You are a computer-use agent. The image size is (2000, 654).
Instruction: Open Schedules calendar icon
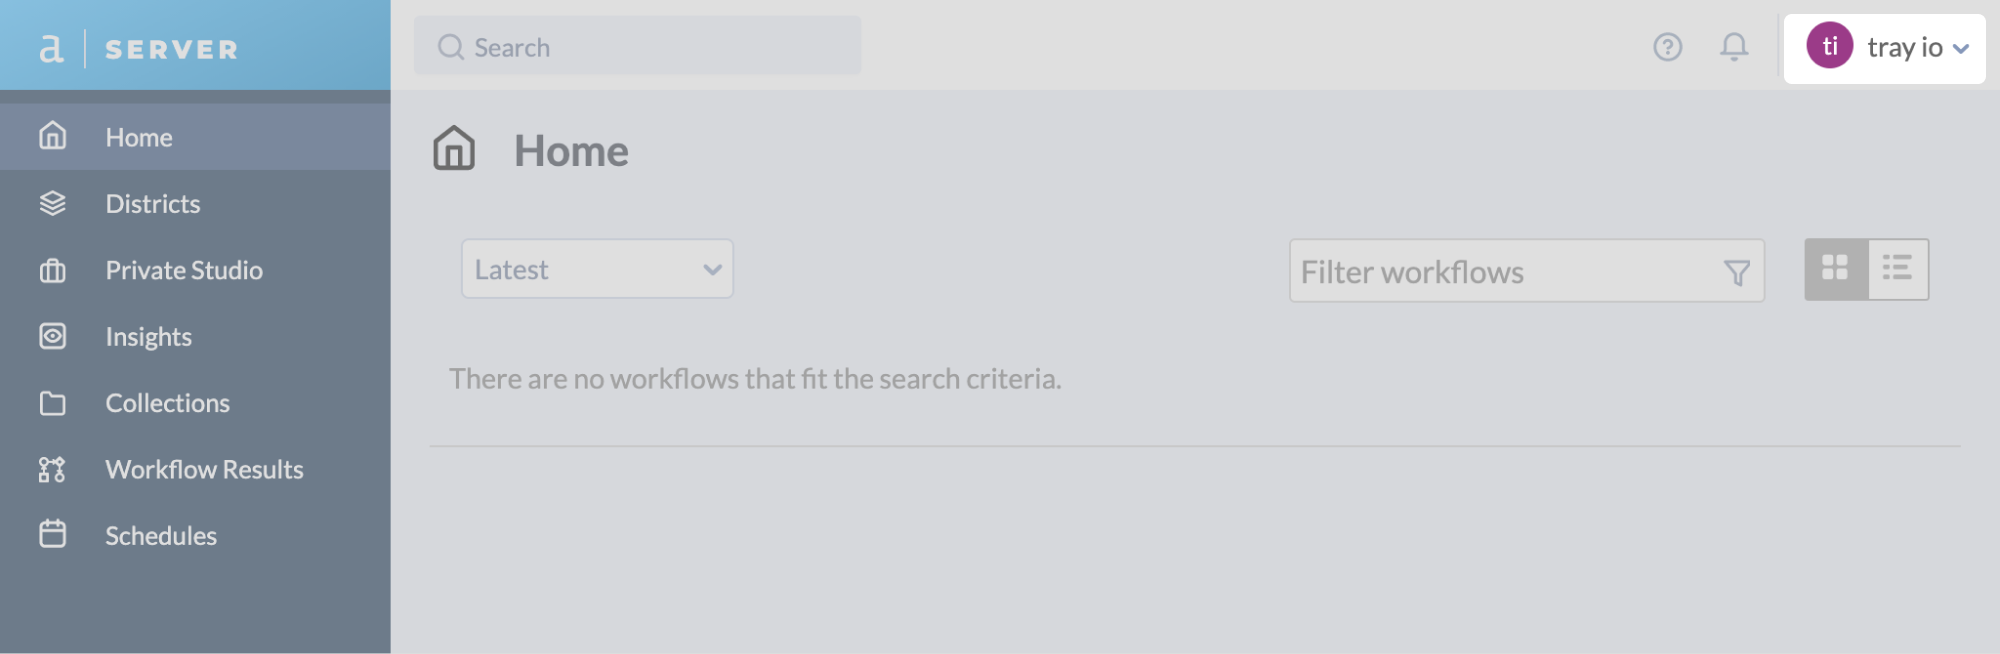pyautogui.click(x=52, y=535)
